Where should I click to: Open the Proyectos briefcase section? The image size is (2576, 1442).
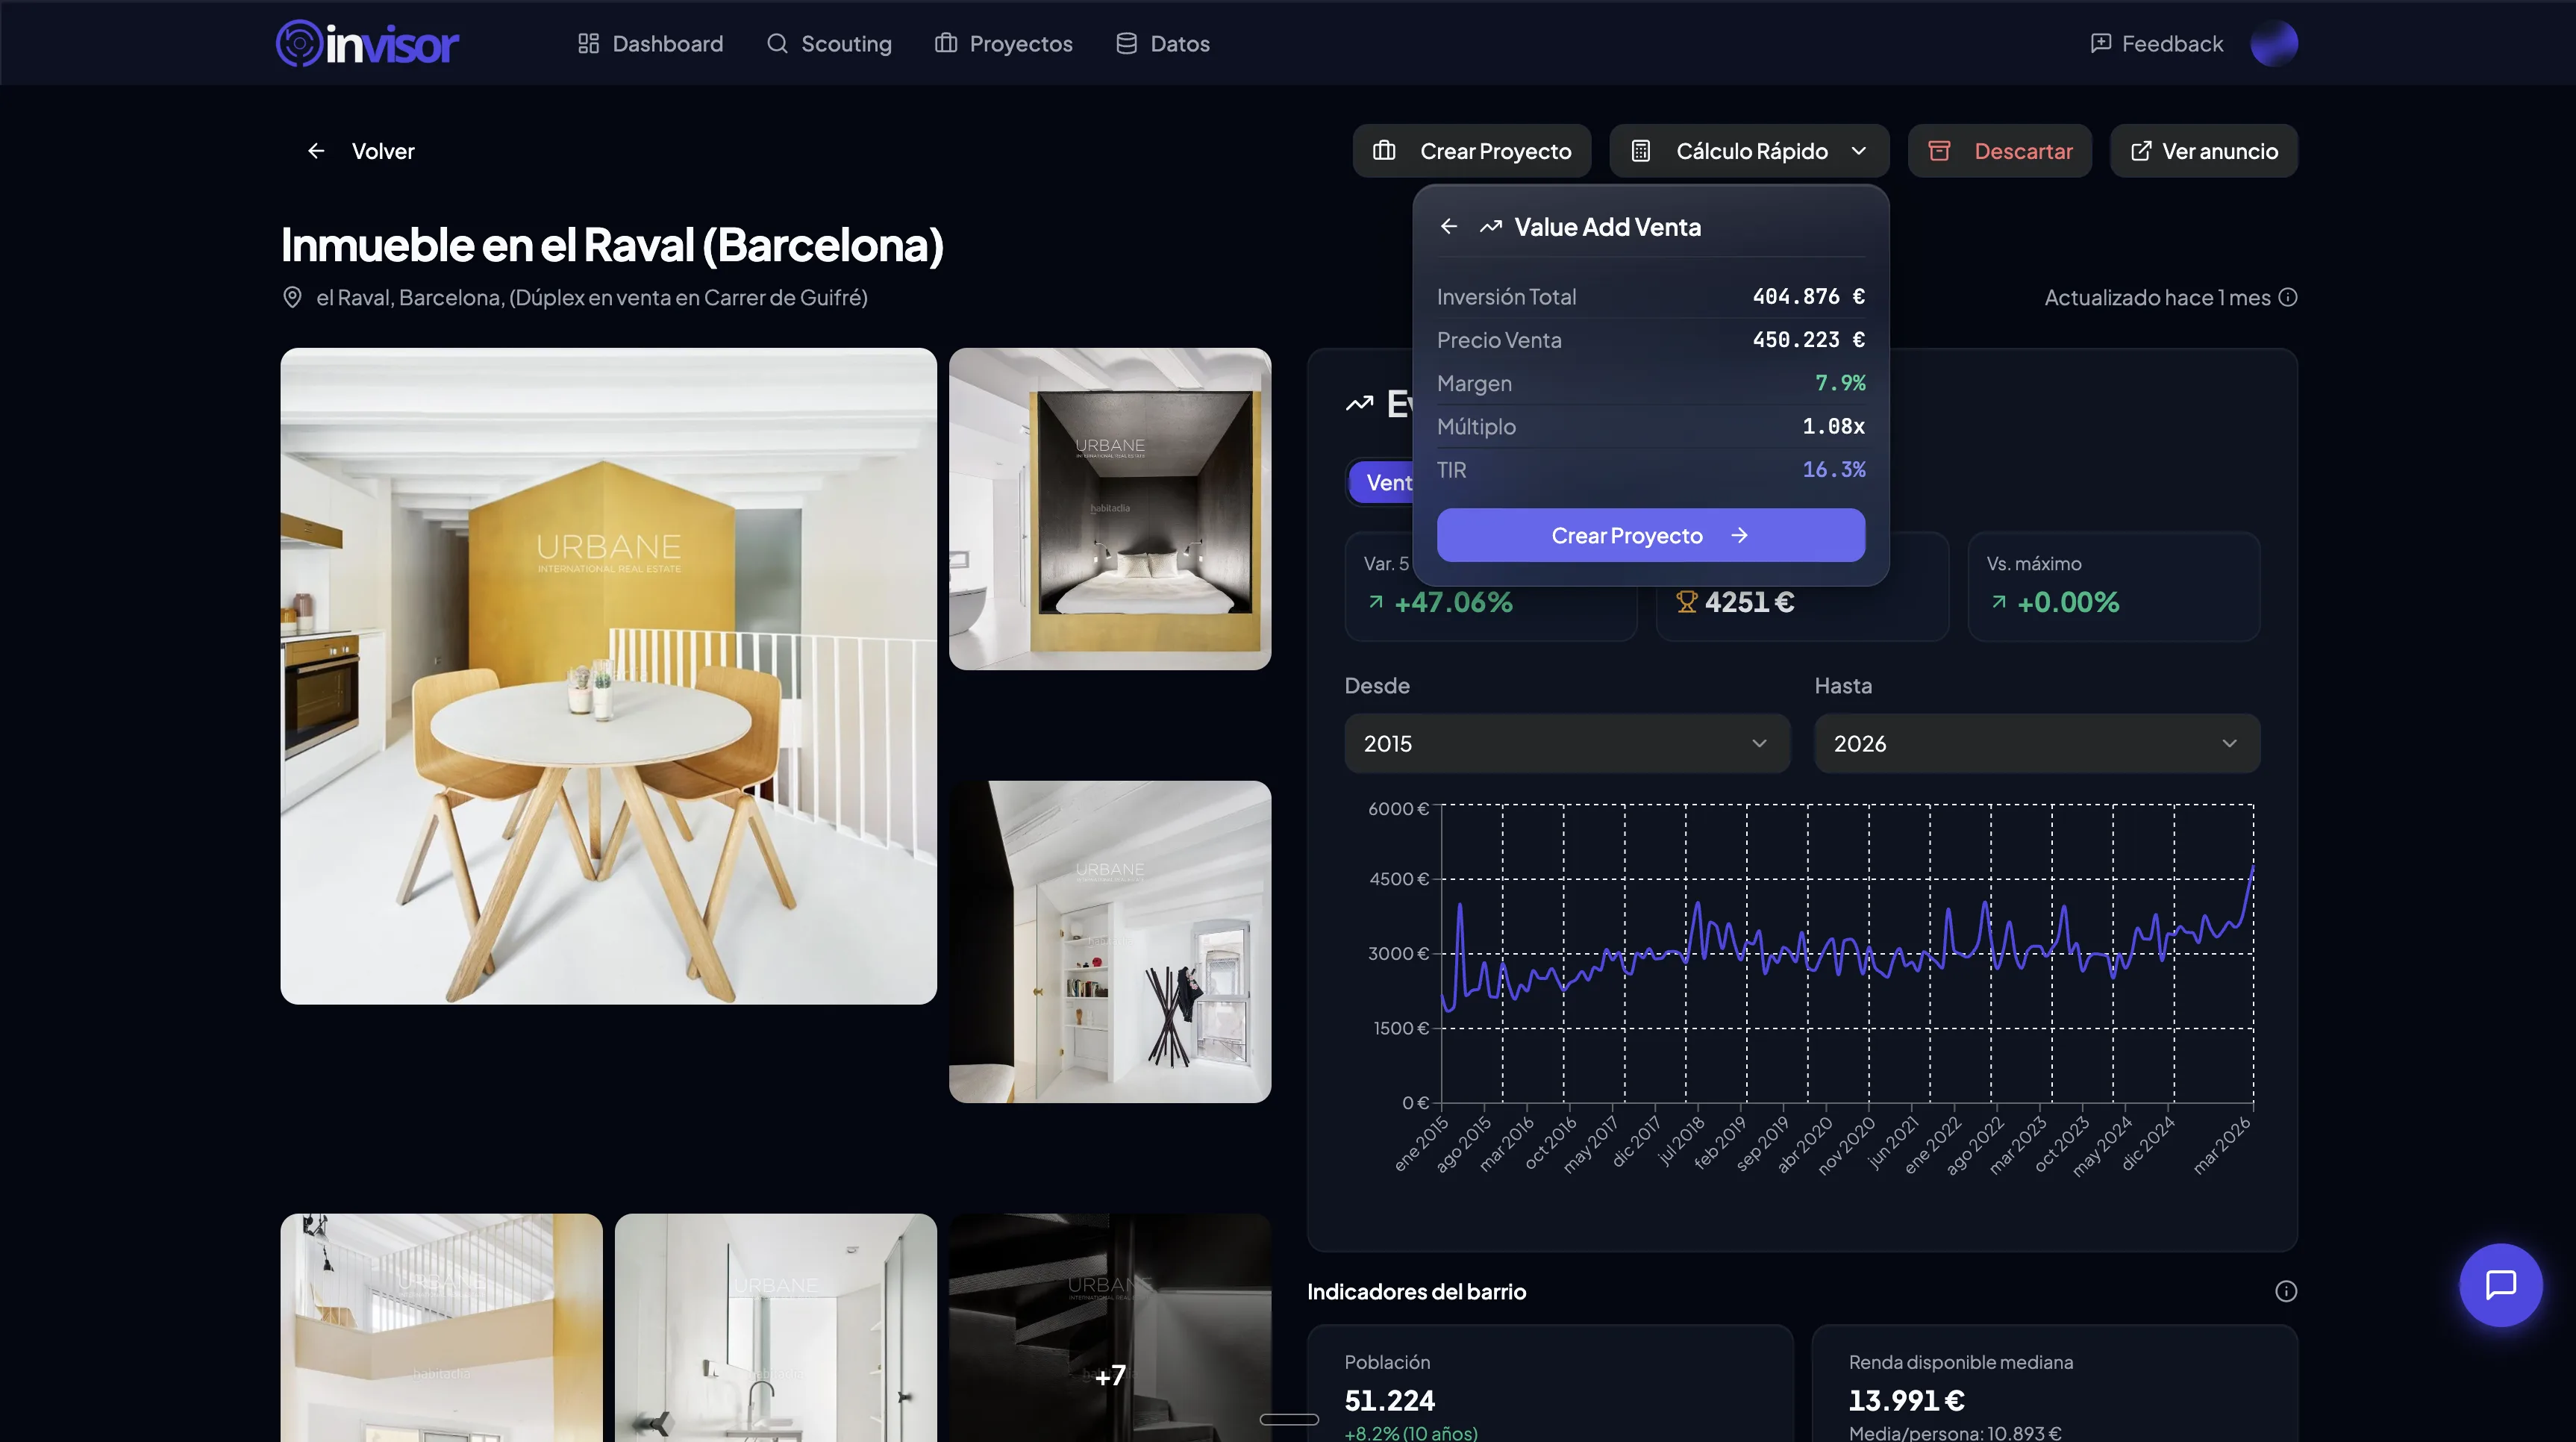(1002, 43)
